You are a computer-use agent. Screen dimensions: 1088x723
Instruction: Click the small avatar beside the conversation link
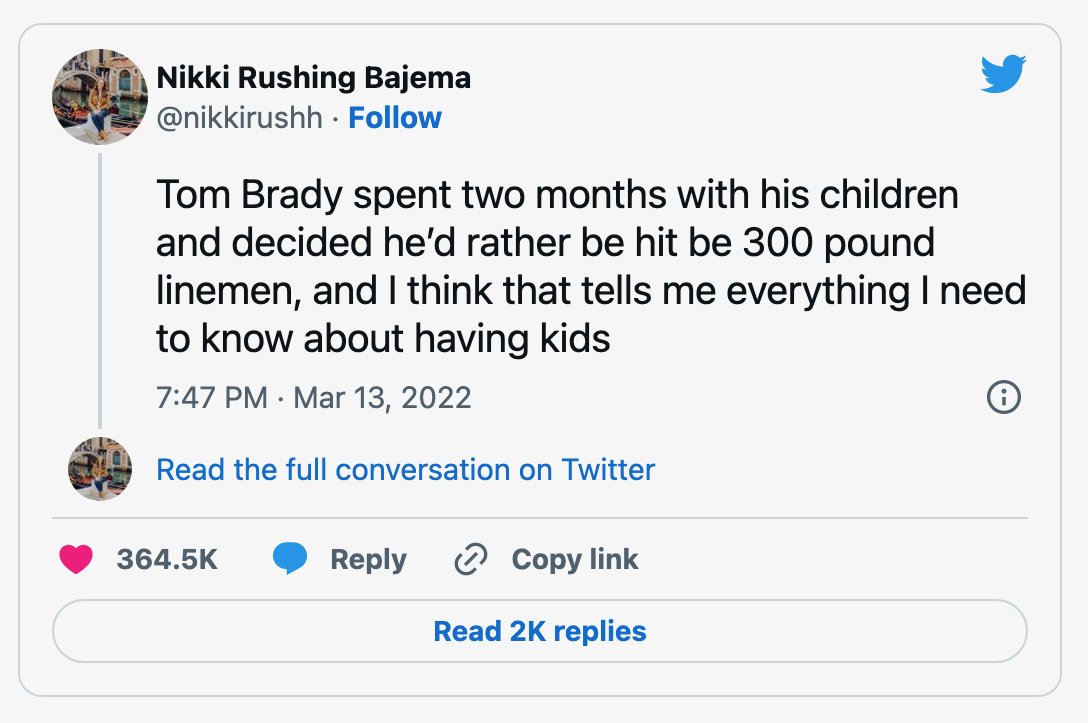(x=100, y=469)
